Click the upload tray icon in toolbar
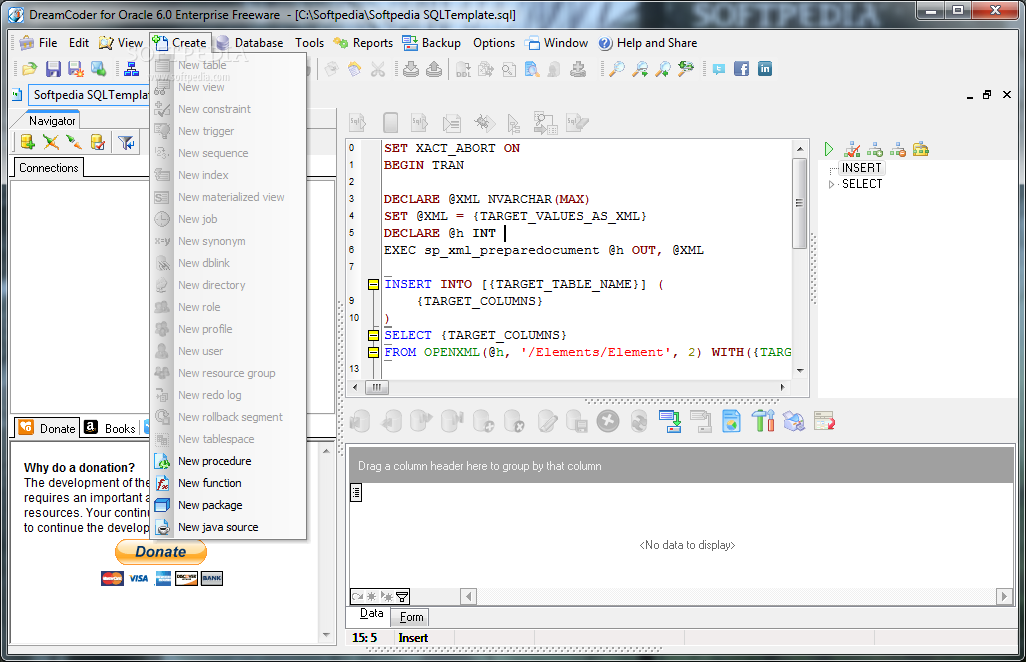This screenshot has width=1026, height=662. click(434, 69)
